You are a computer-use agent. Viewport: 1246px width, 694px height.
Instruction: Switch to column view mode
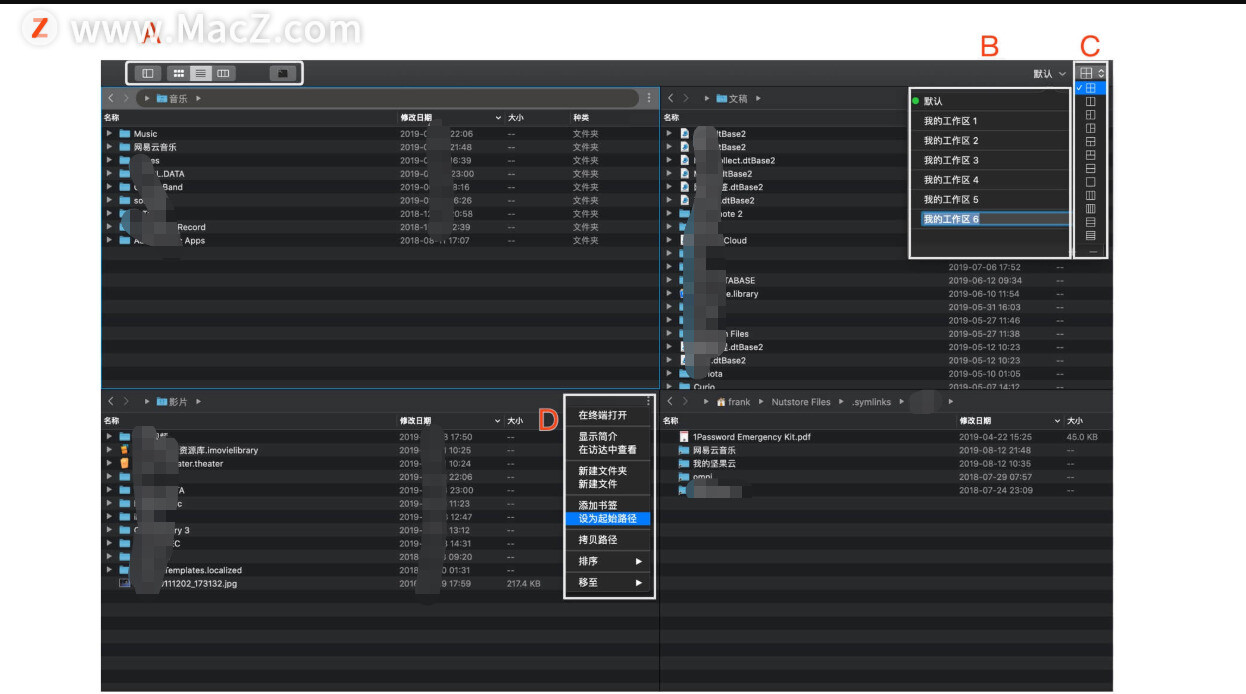pyautogui.click(x=224, y=73)
